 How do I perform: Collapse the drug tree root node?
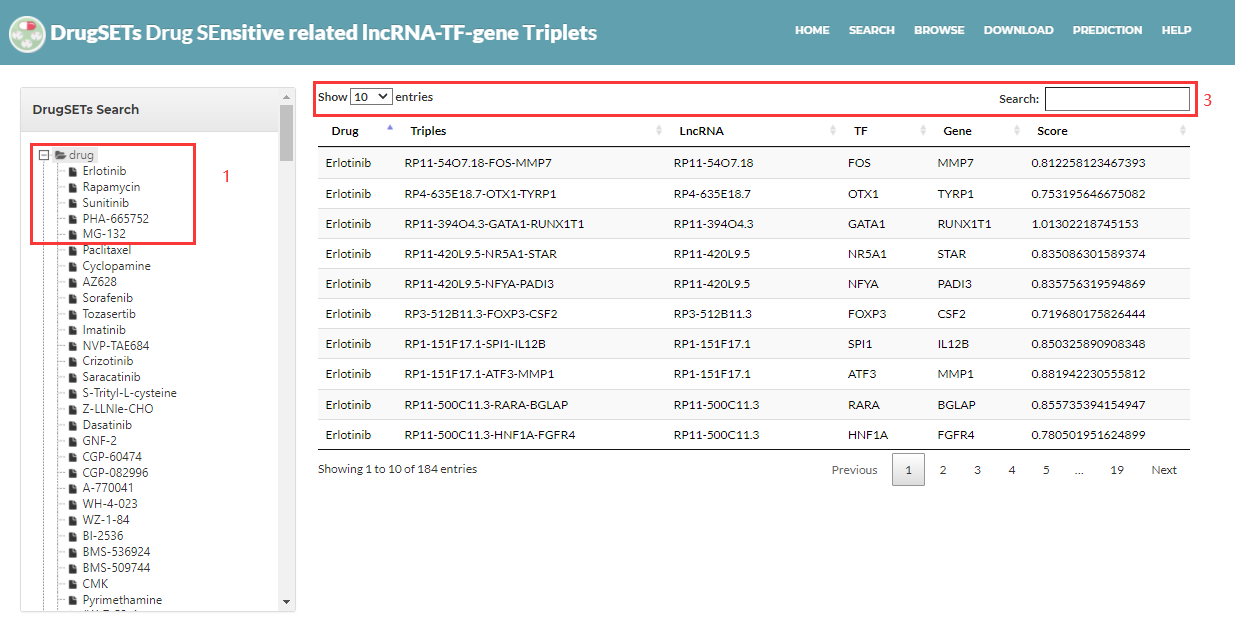[x=44, y=155]
